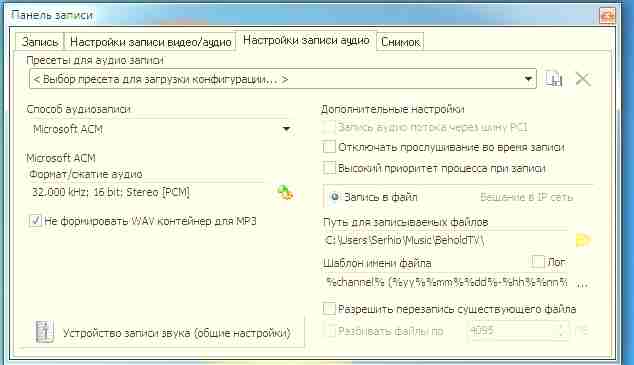Enable Разрешить перезапись существующего файла
634x365 pixels.
tap(329, 309)
